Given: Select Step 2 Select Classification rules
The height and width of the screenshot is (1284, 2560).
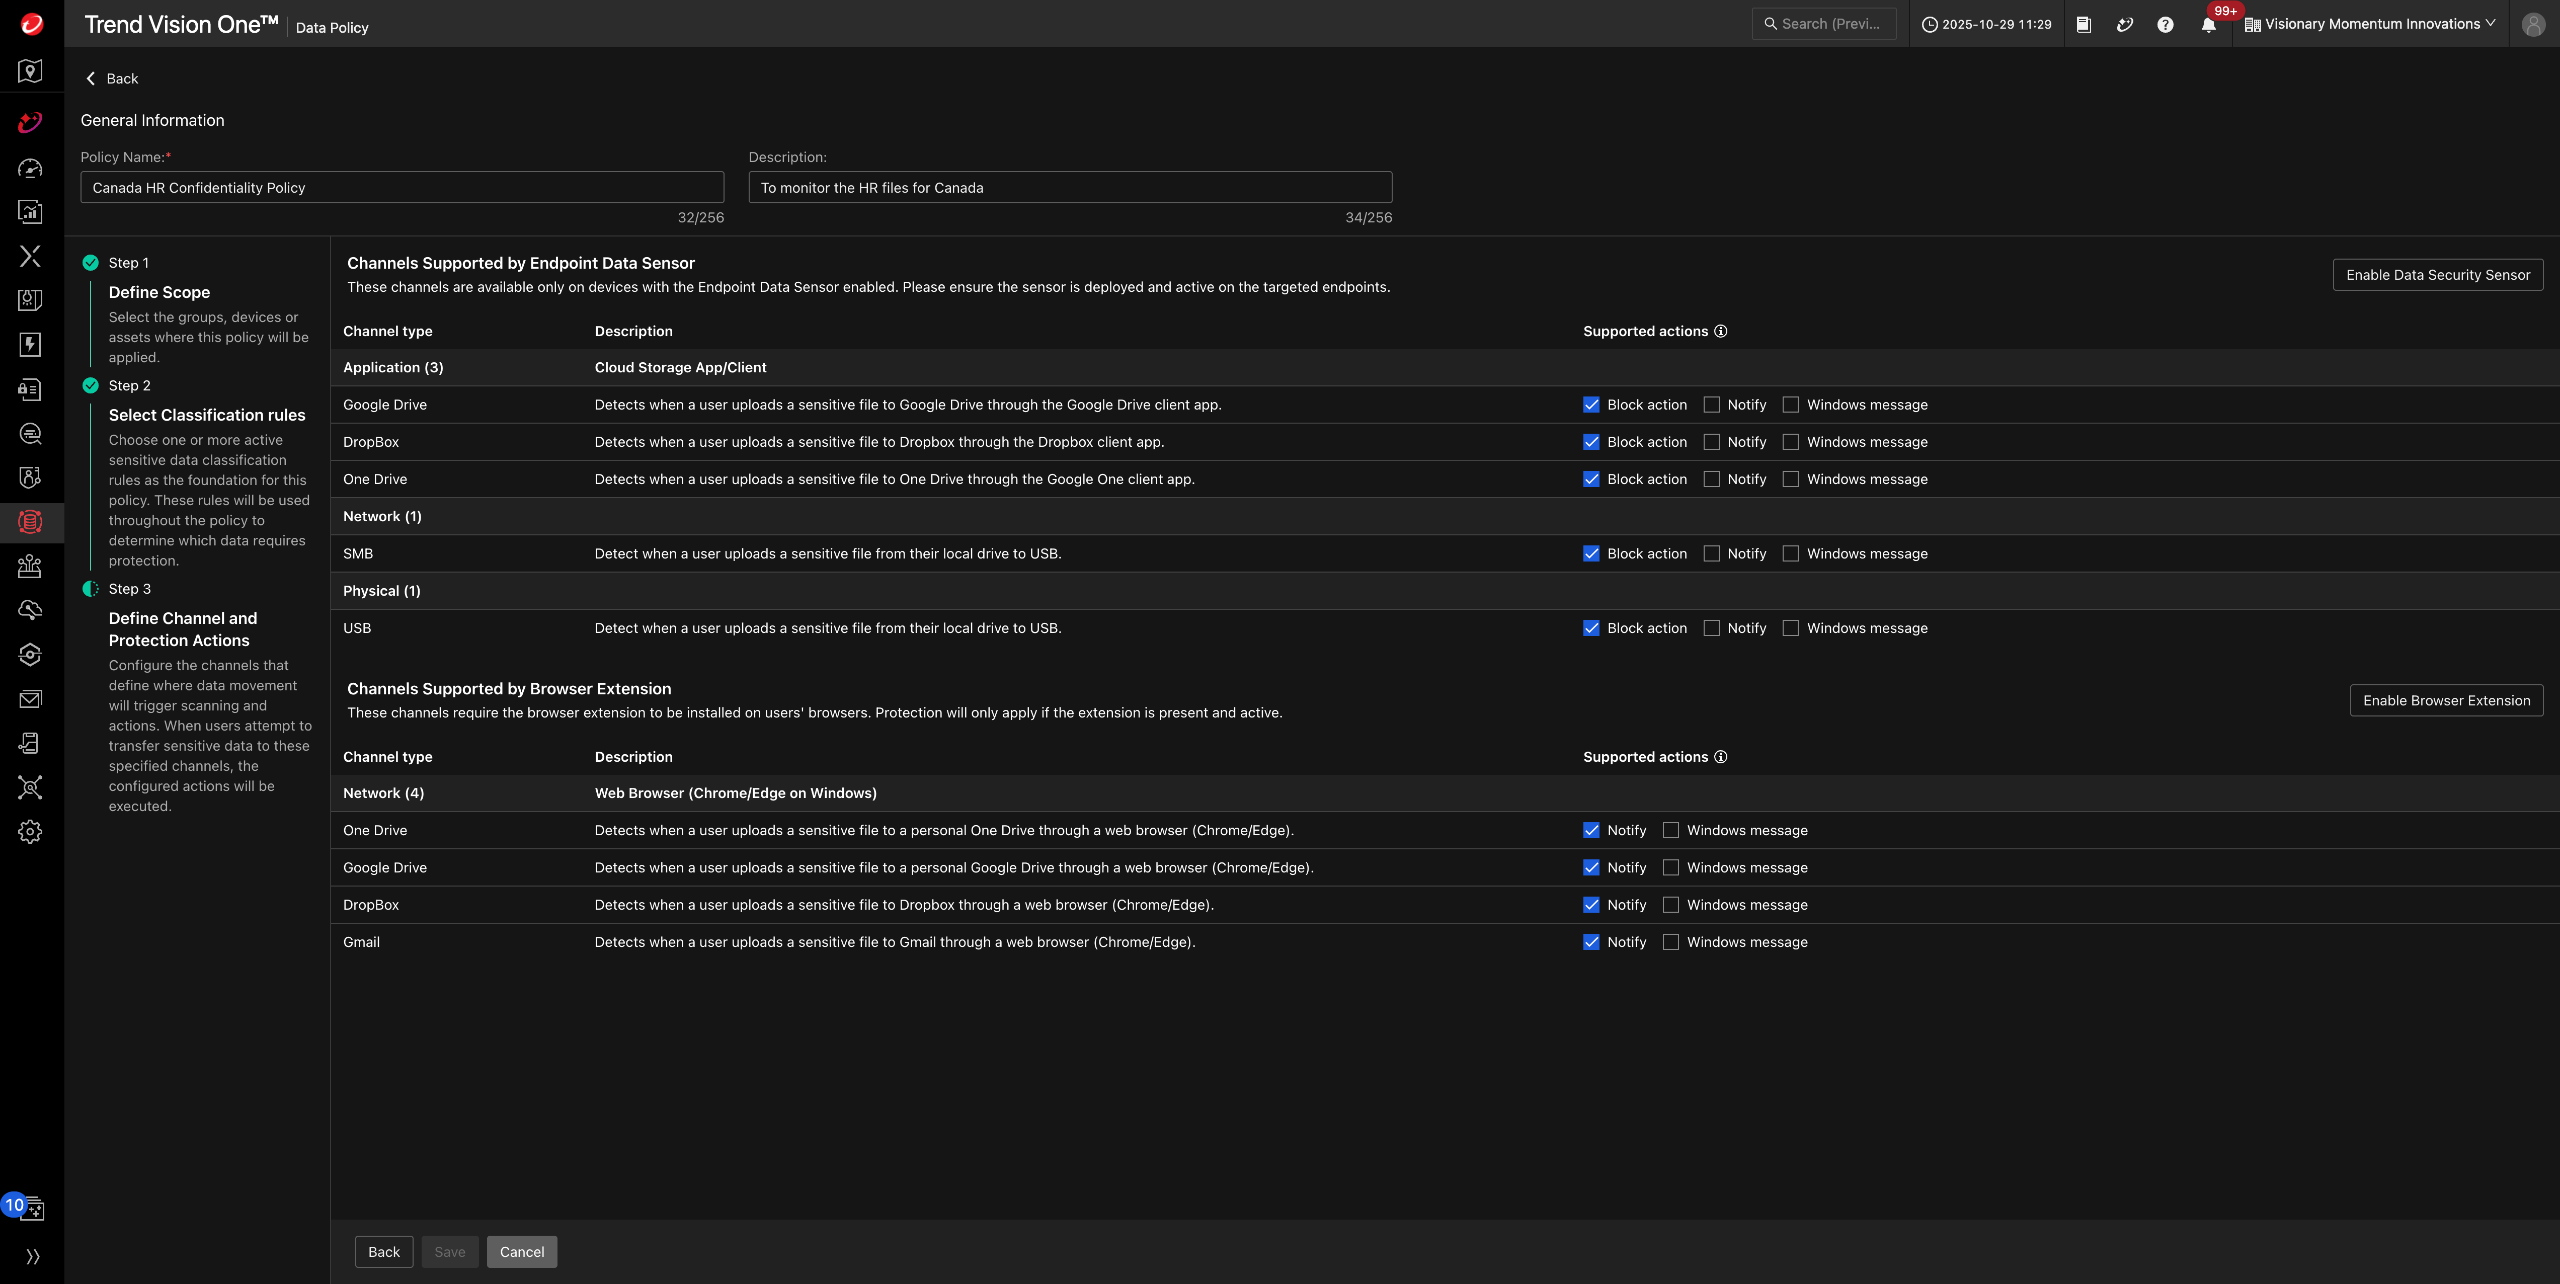Looking at the screenshot, I should pyautogui.click(x=207, y=415).
